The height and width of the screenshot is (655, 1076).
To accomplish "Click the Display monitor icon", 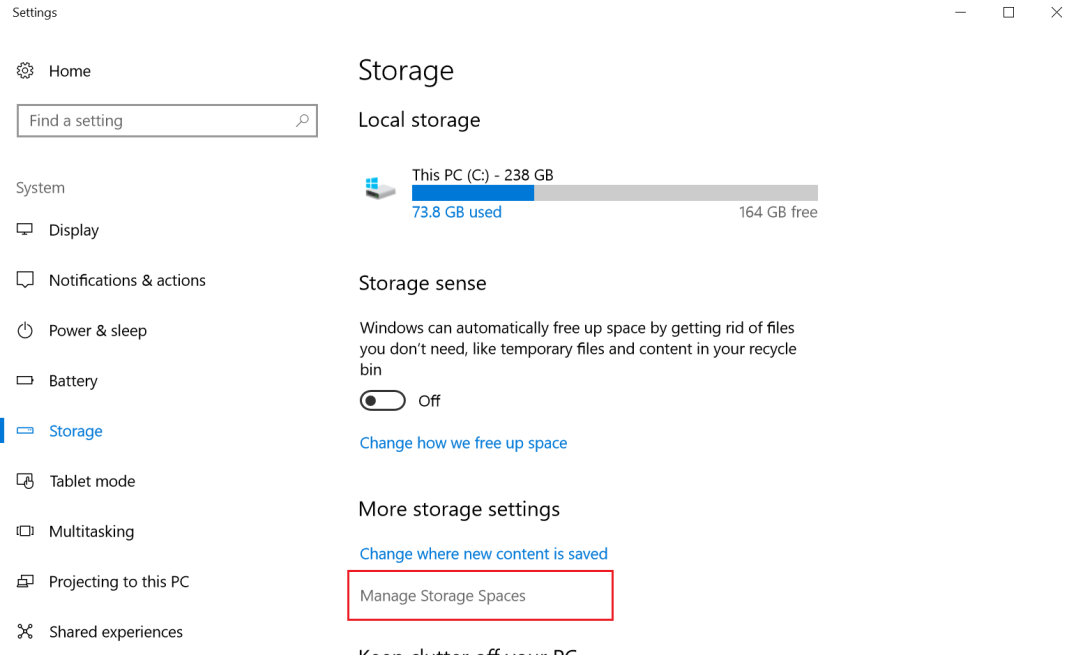I will coord(25,230).
